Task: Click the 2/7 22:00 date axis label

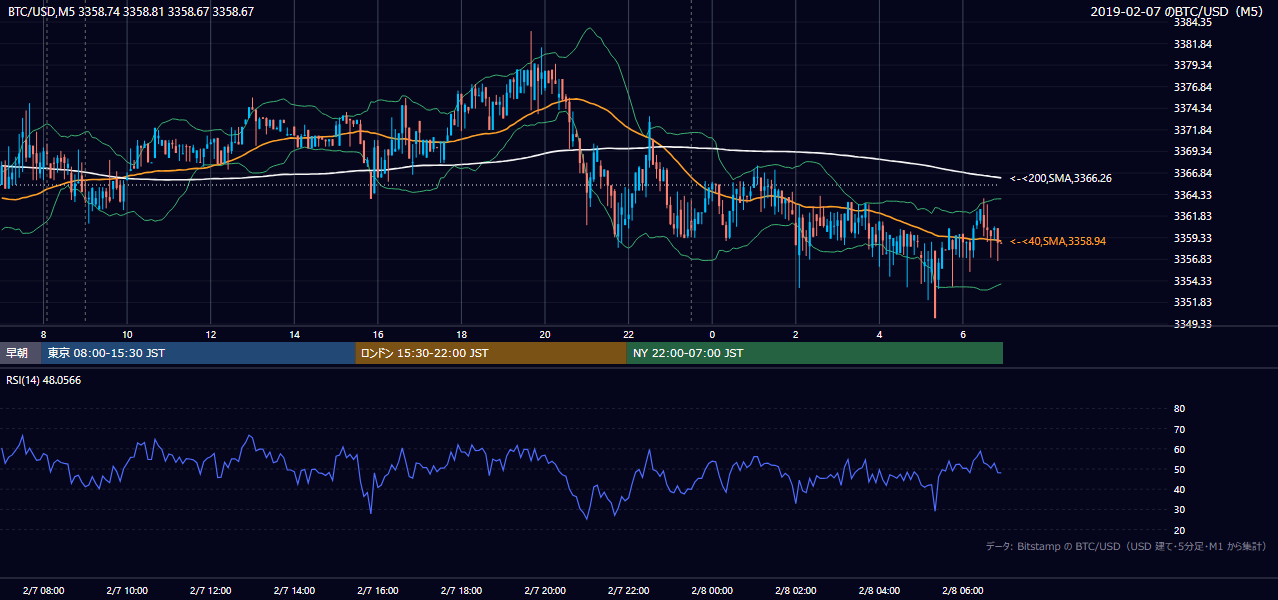Action: 628,590
